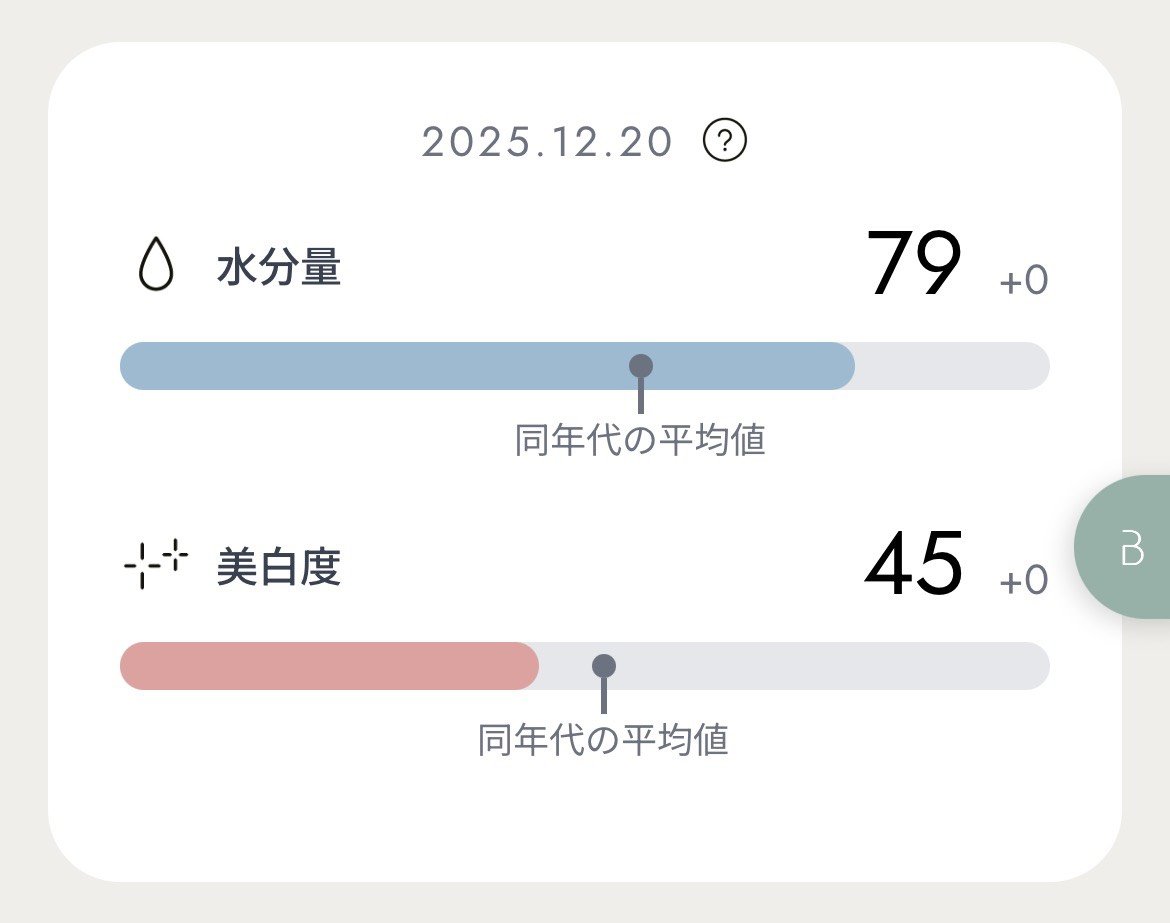
Task: Click the average marker dot on moisture bar
Action: (x=641, y=366)
